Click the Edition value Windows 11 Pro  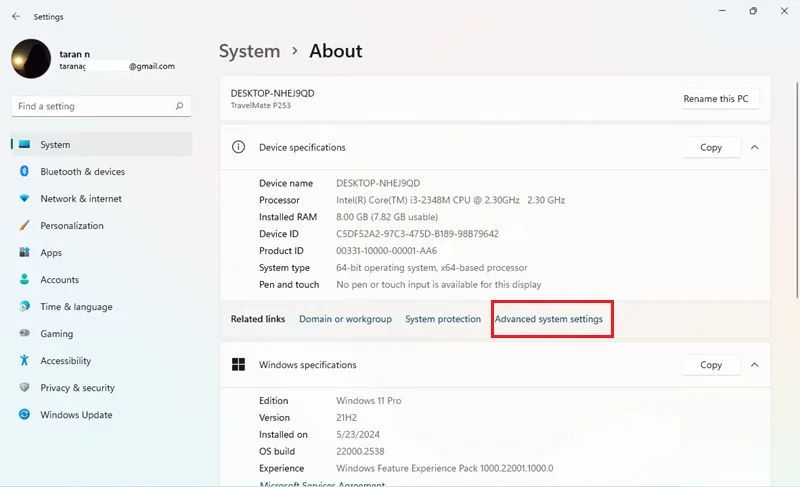click(x=368, y=400)
